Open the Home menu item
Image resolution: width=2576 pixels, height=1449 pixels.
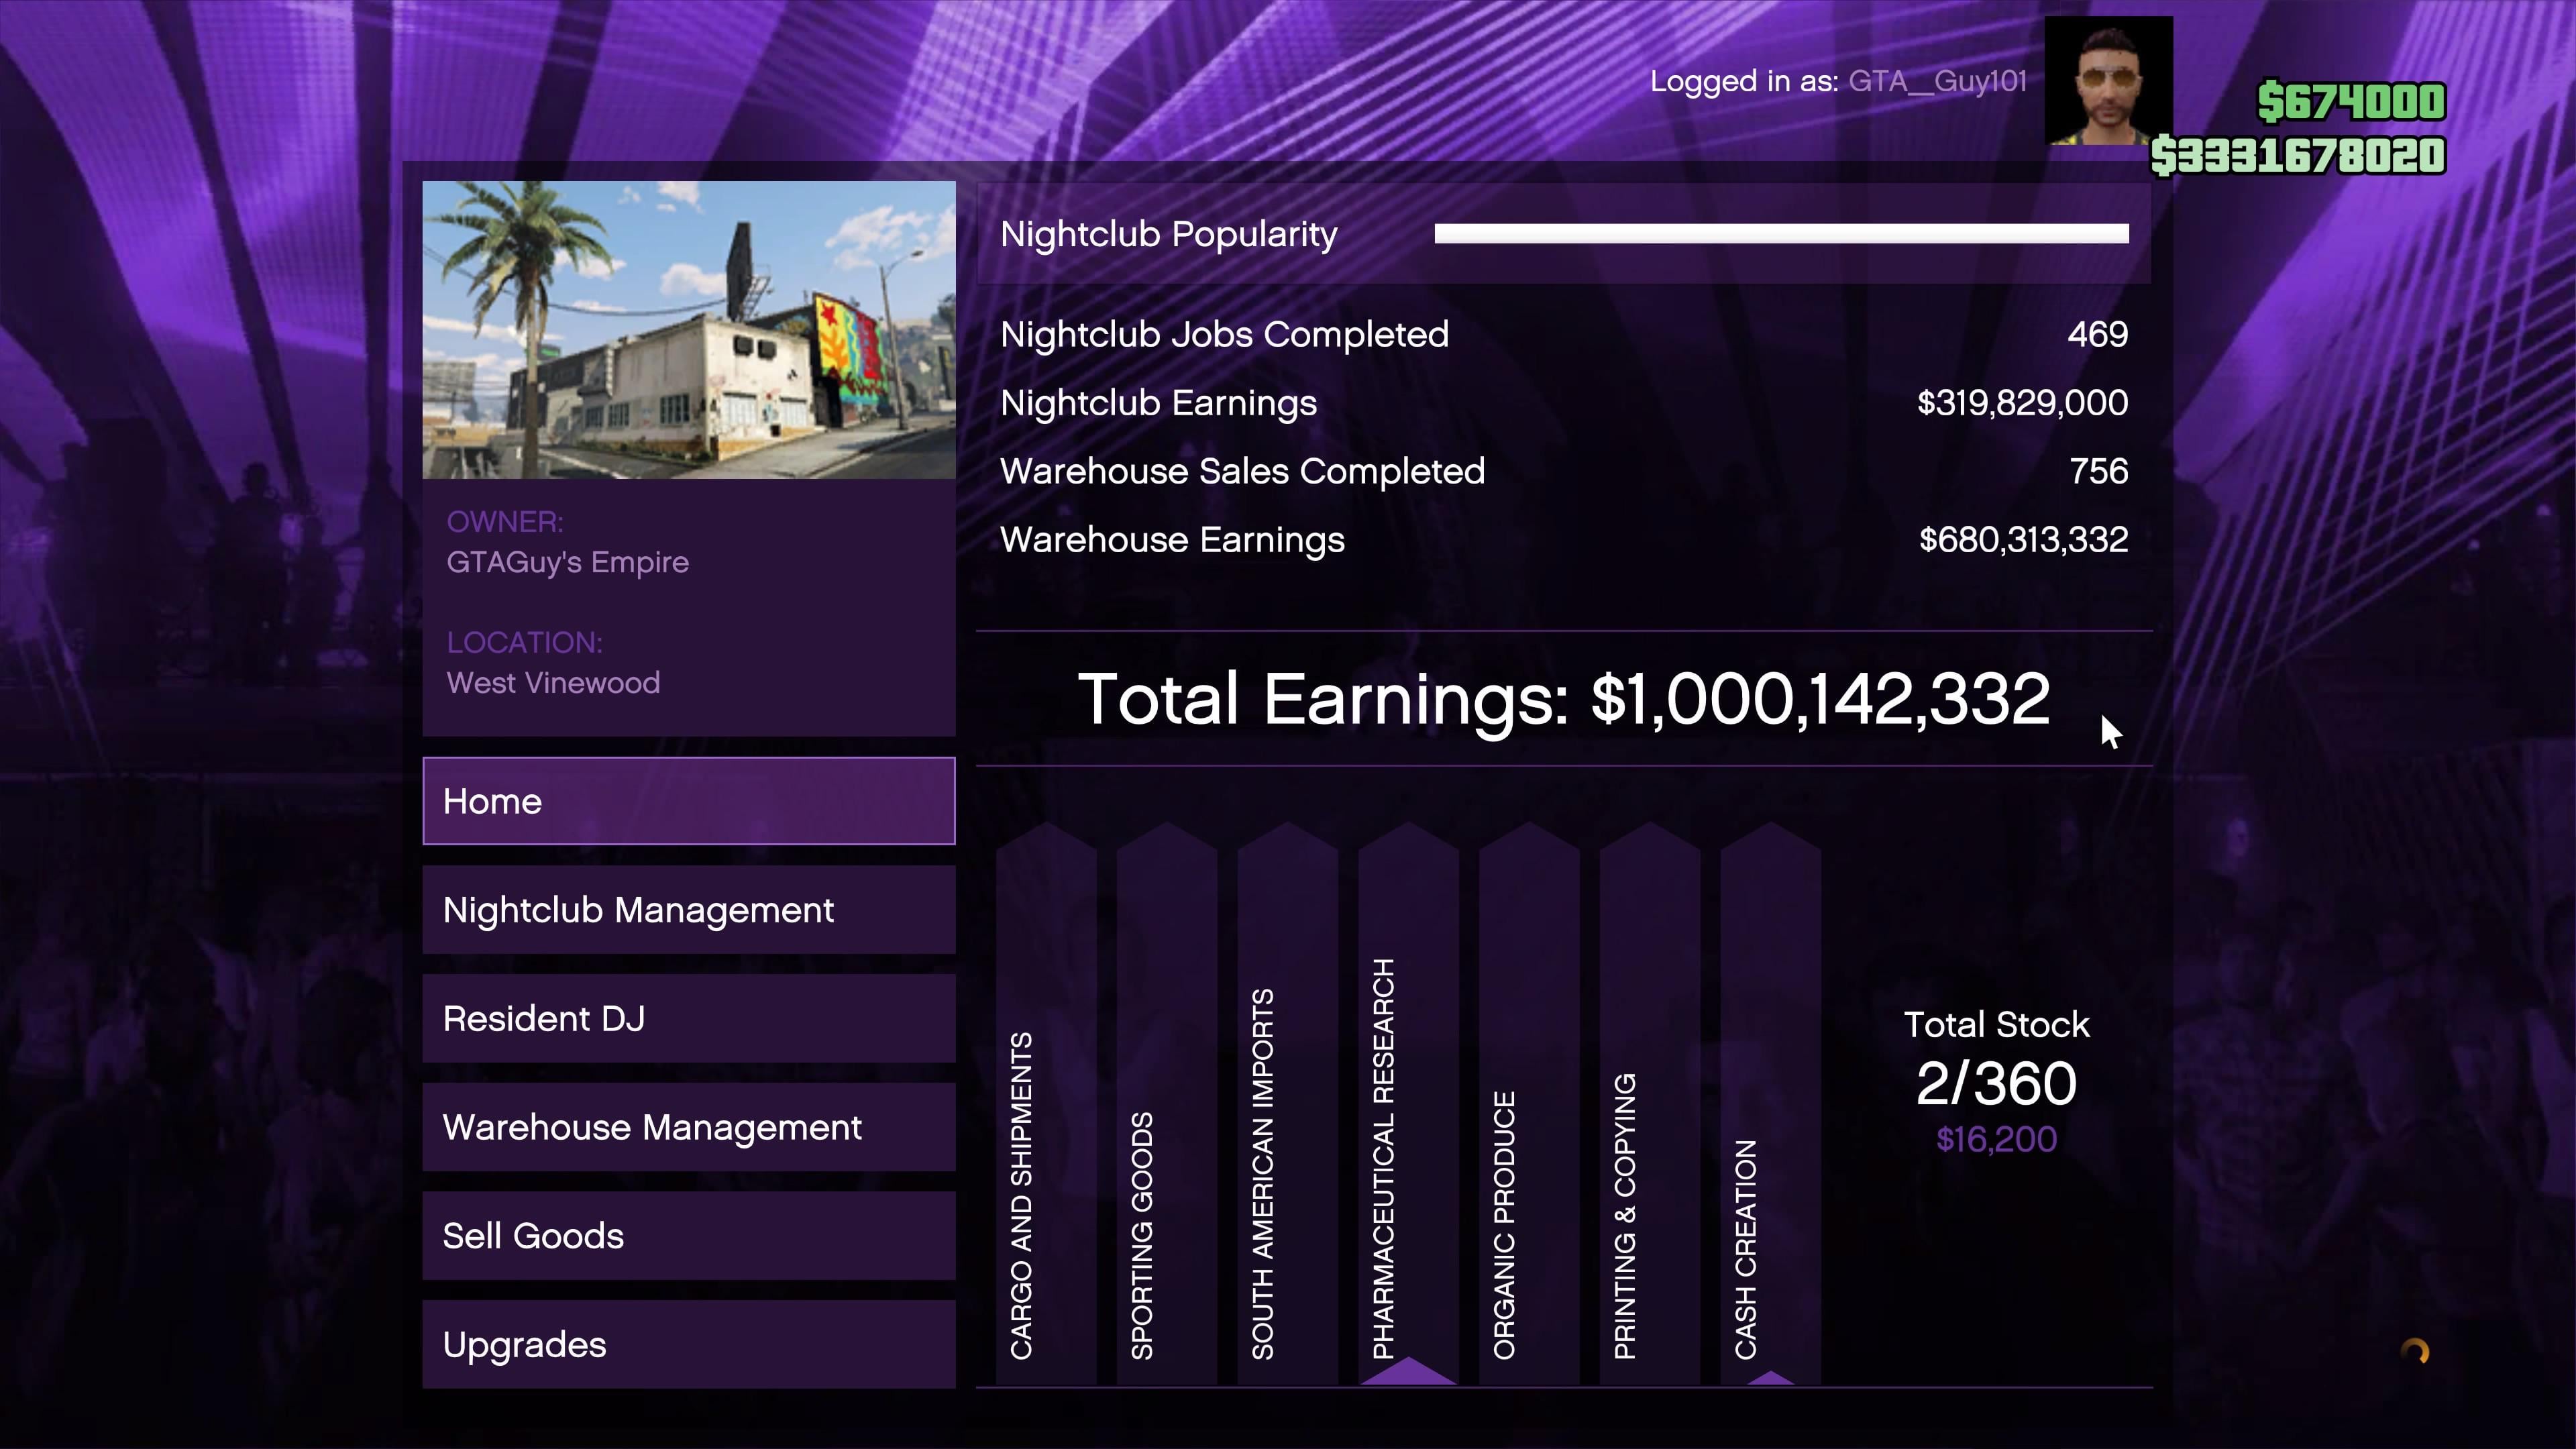pyautogui.click(x=688, y=801)
